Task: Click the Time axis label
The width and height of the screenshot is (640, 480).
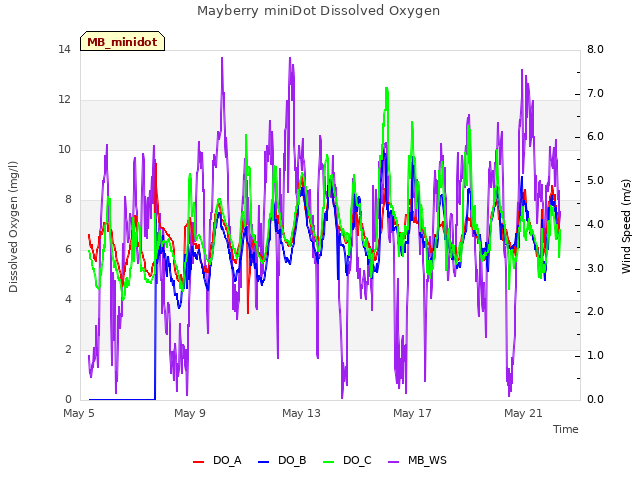Action: point(565,429)
